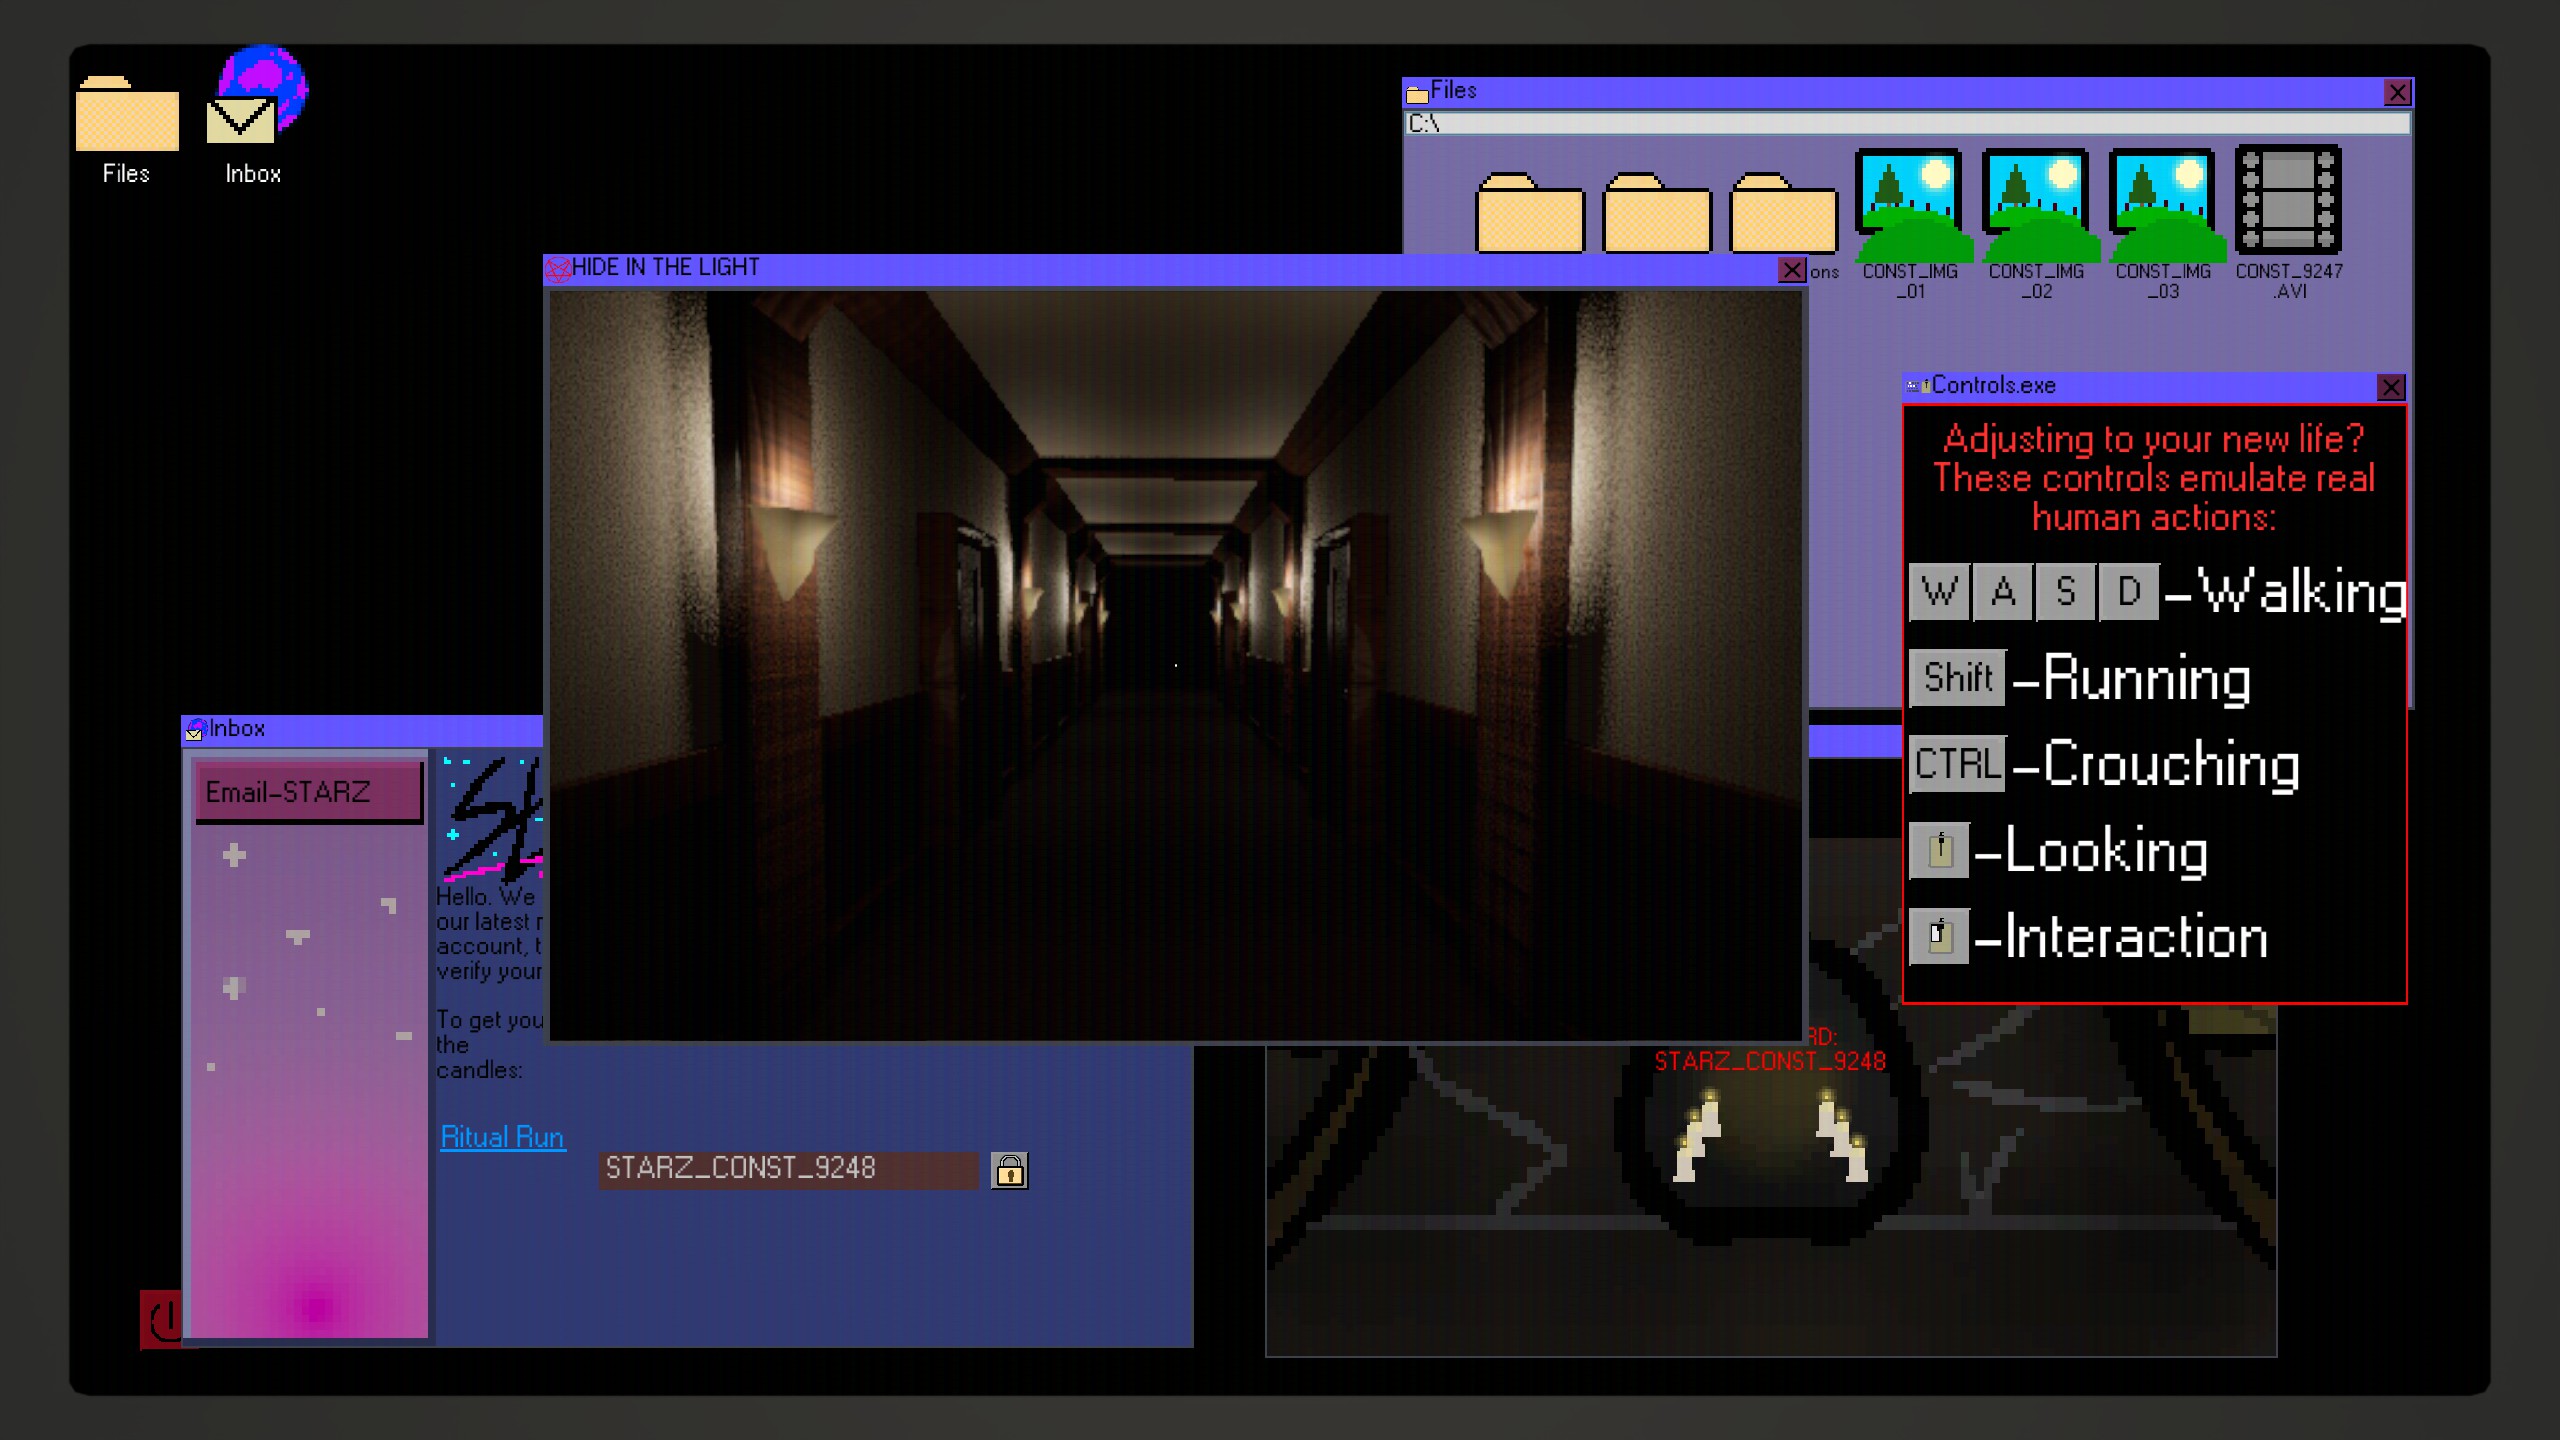The height and width of the screenshot is (1440, 2560).
Task: Select the Email-STARZ message
Action: pyautogui.click(x=309, y=792)
